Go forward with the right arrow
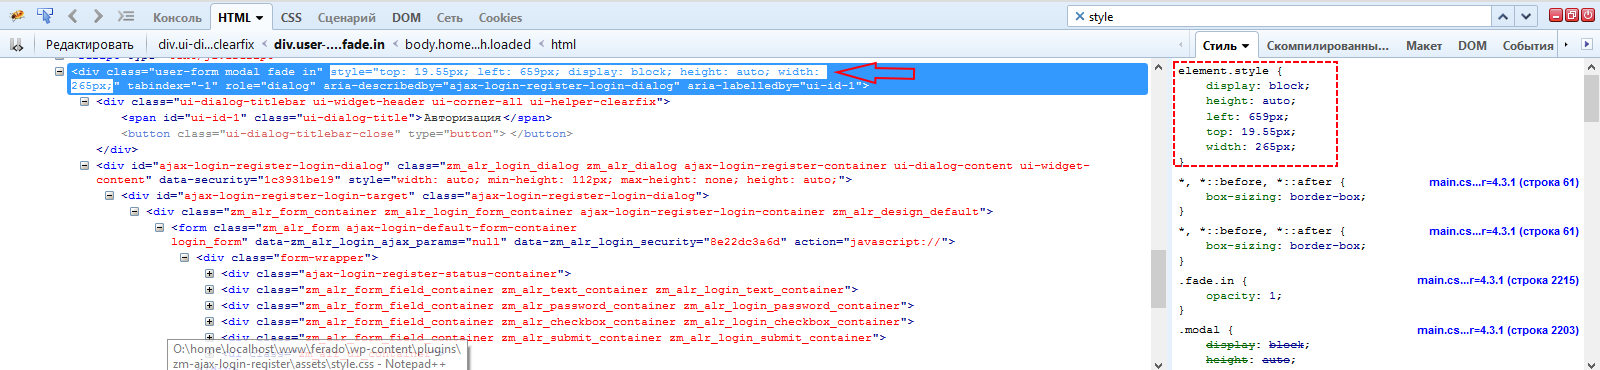The height and width of the screenshot is (370, 1600). tap(98, 16)
